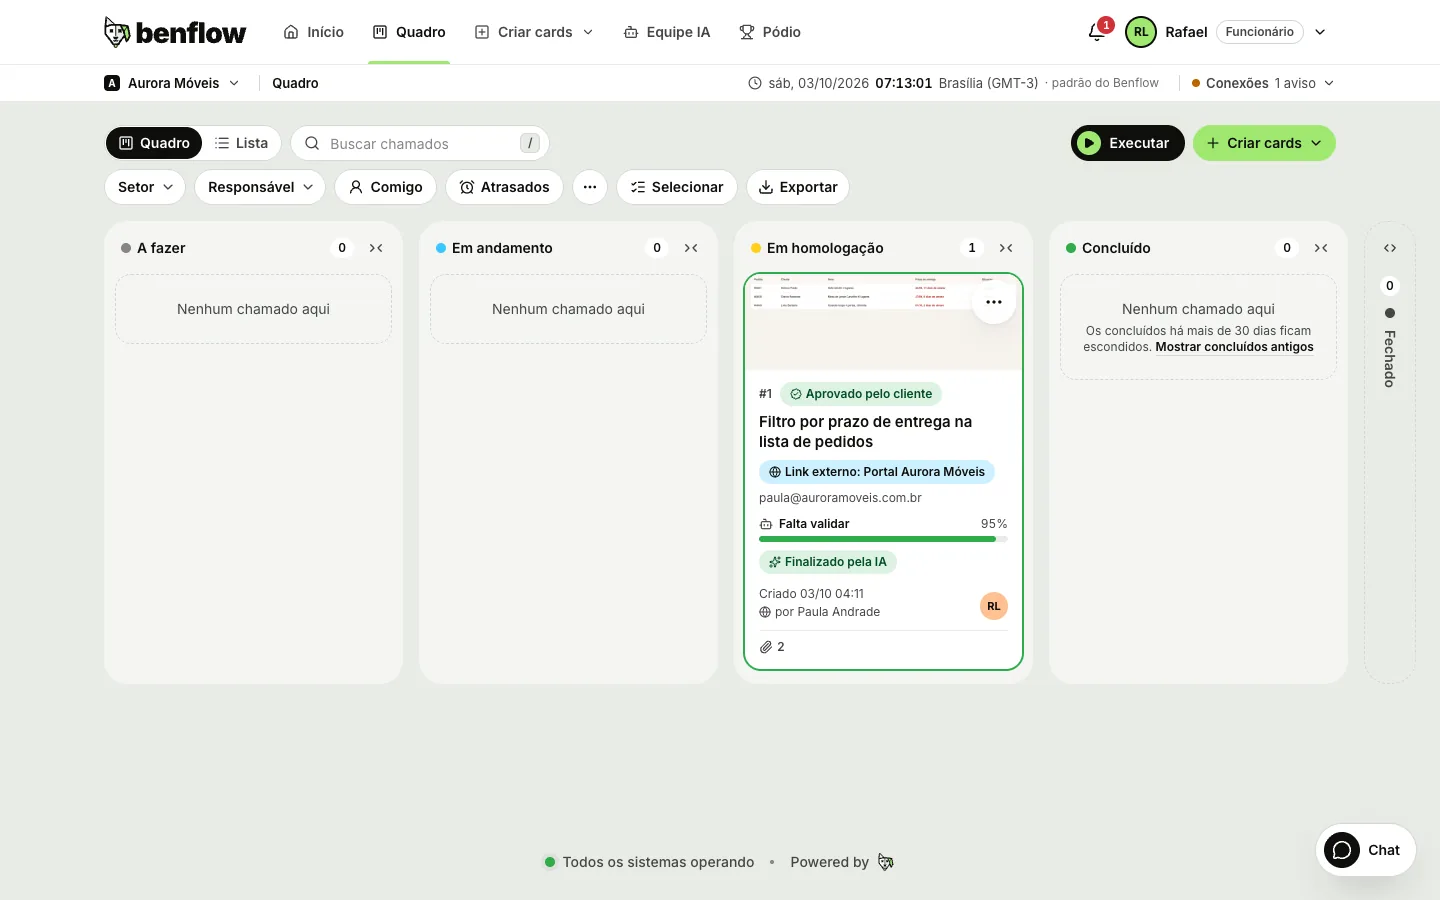The height and width of the screenshot is (900, 1440).
Task: Open the Responsável dropdown
Action: pyautogui.click(x=260, y=187)
